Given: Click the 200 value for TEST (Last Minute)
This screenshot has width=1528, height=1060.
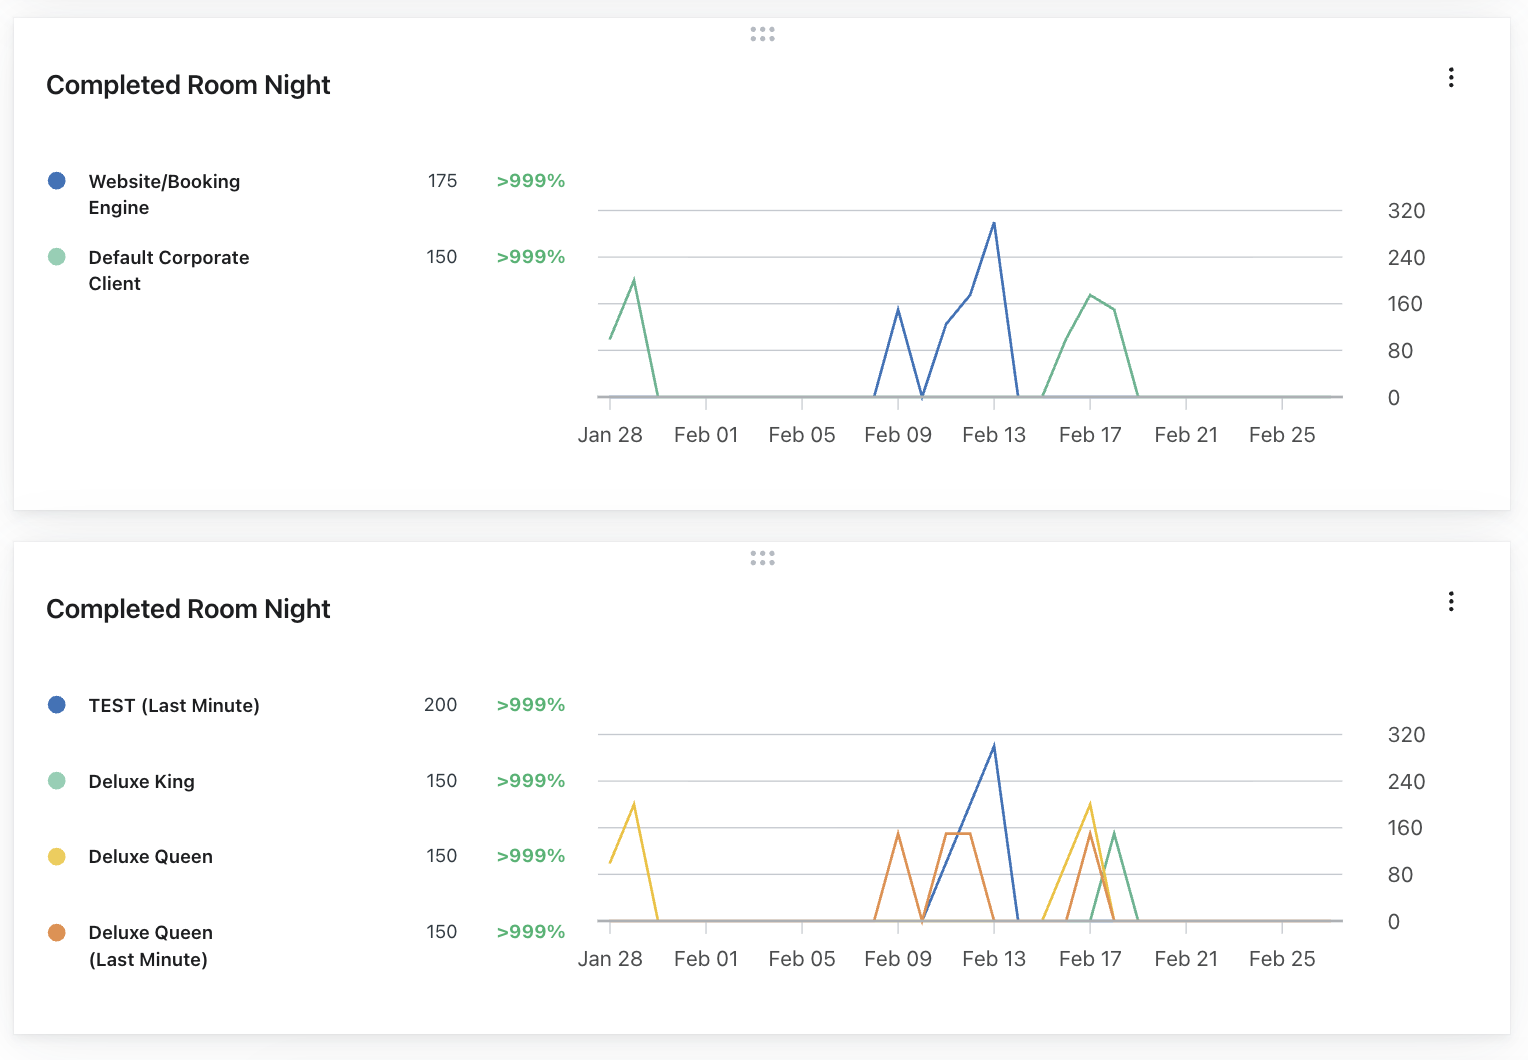Looking at the screenshot, I should point(440,705).
